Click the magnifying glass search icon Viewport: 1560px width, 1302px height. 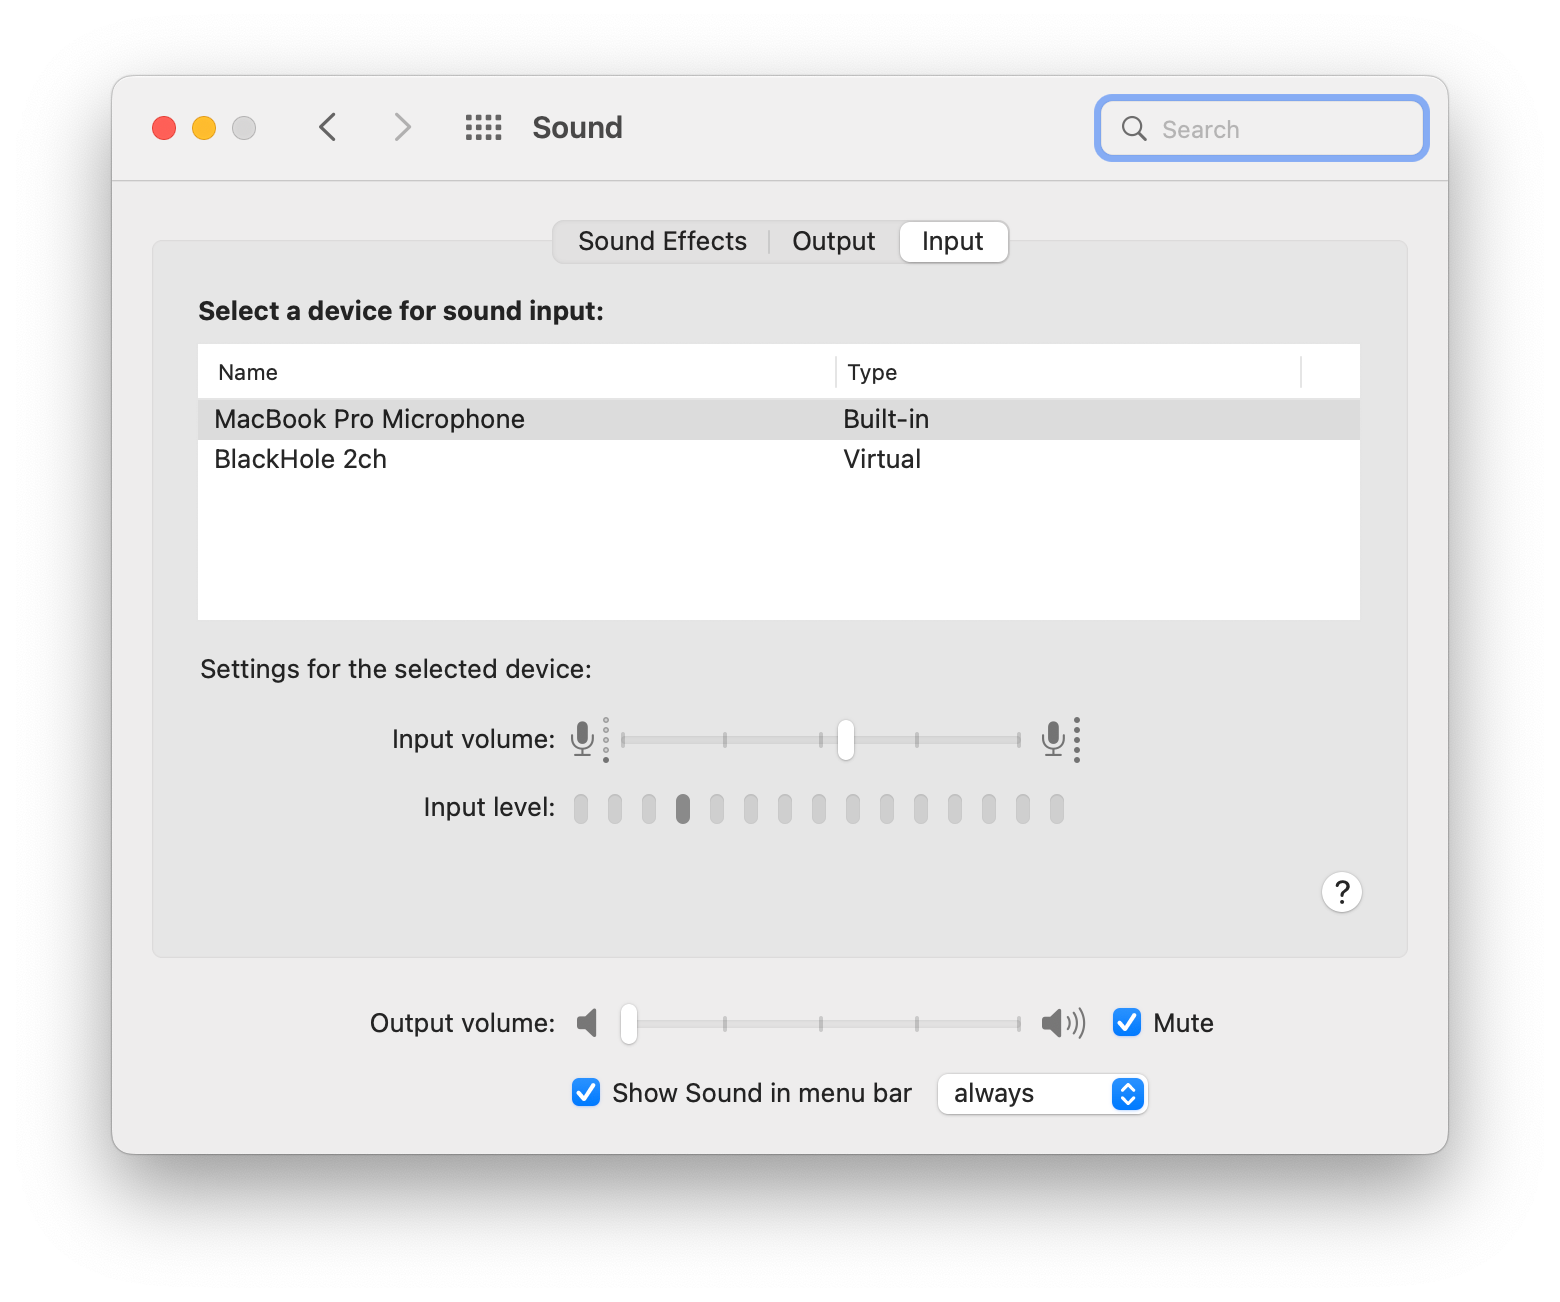coord(1134,128)
